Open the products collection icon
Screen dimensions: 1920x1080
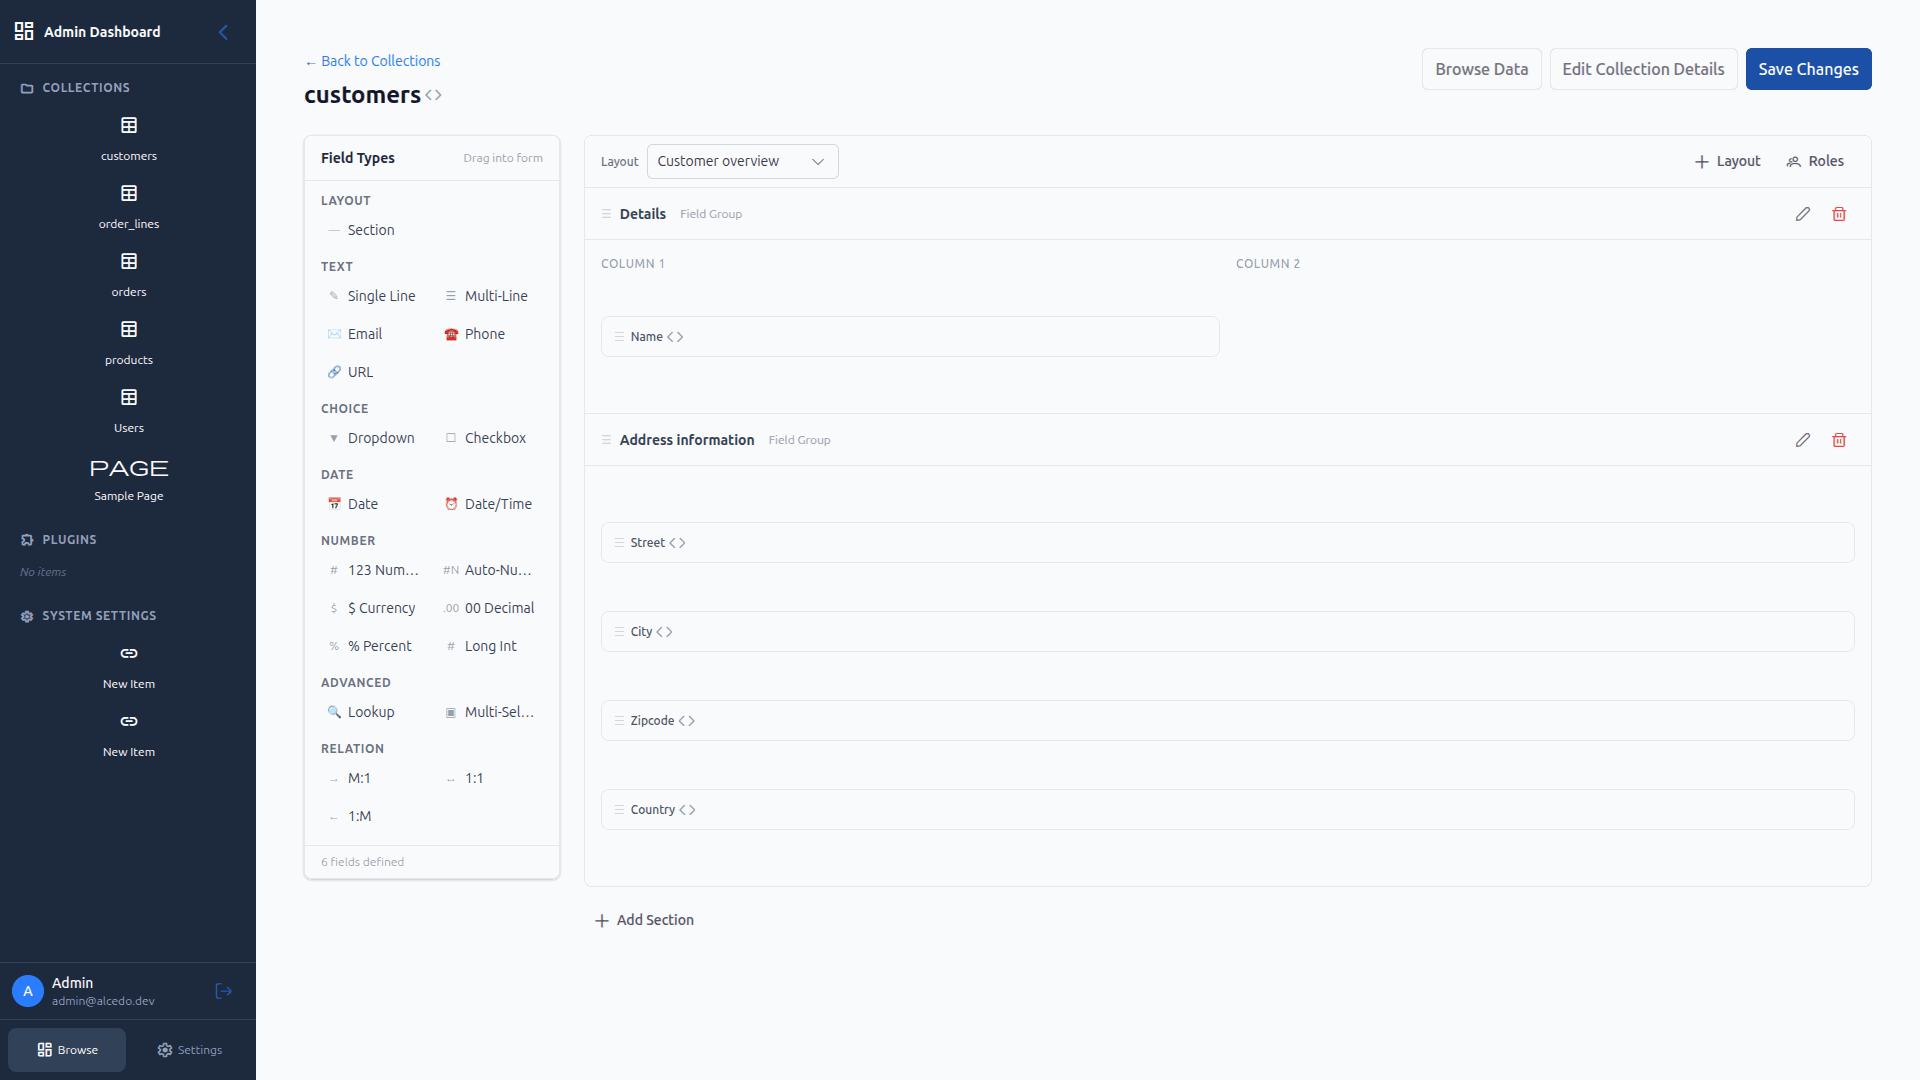[x=129, y=329]
